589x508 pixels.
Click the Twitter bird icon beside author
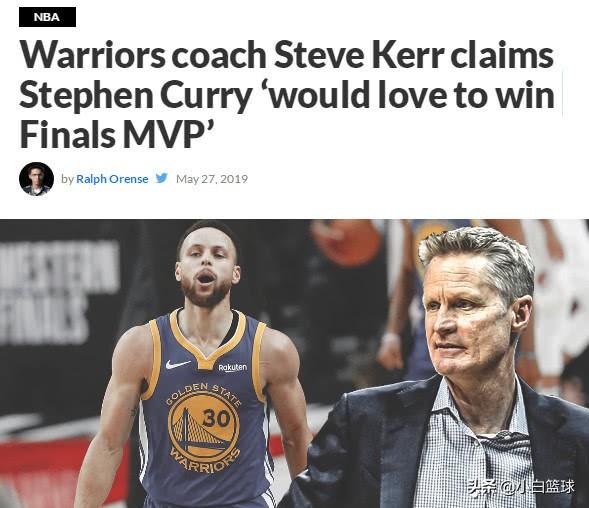click(162, 178)
